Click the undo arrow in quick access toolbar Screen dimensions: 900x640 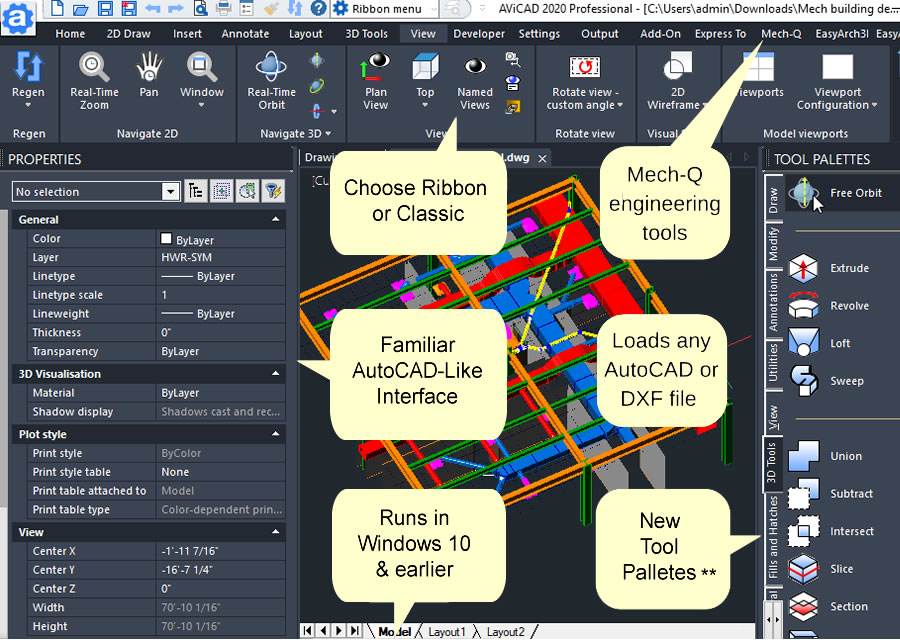(x=152, y=8)
